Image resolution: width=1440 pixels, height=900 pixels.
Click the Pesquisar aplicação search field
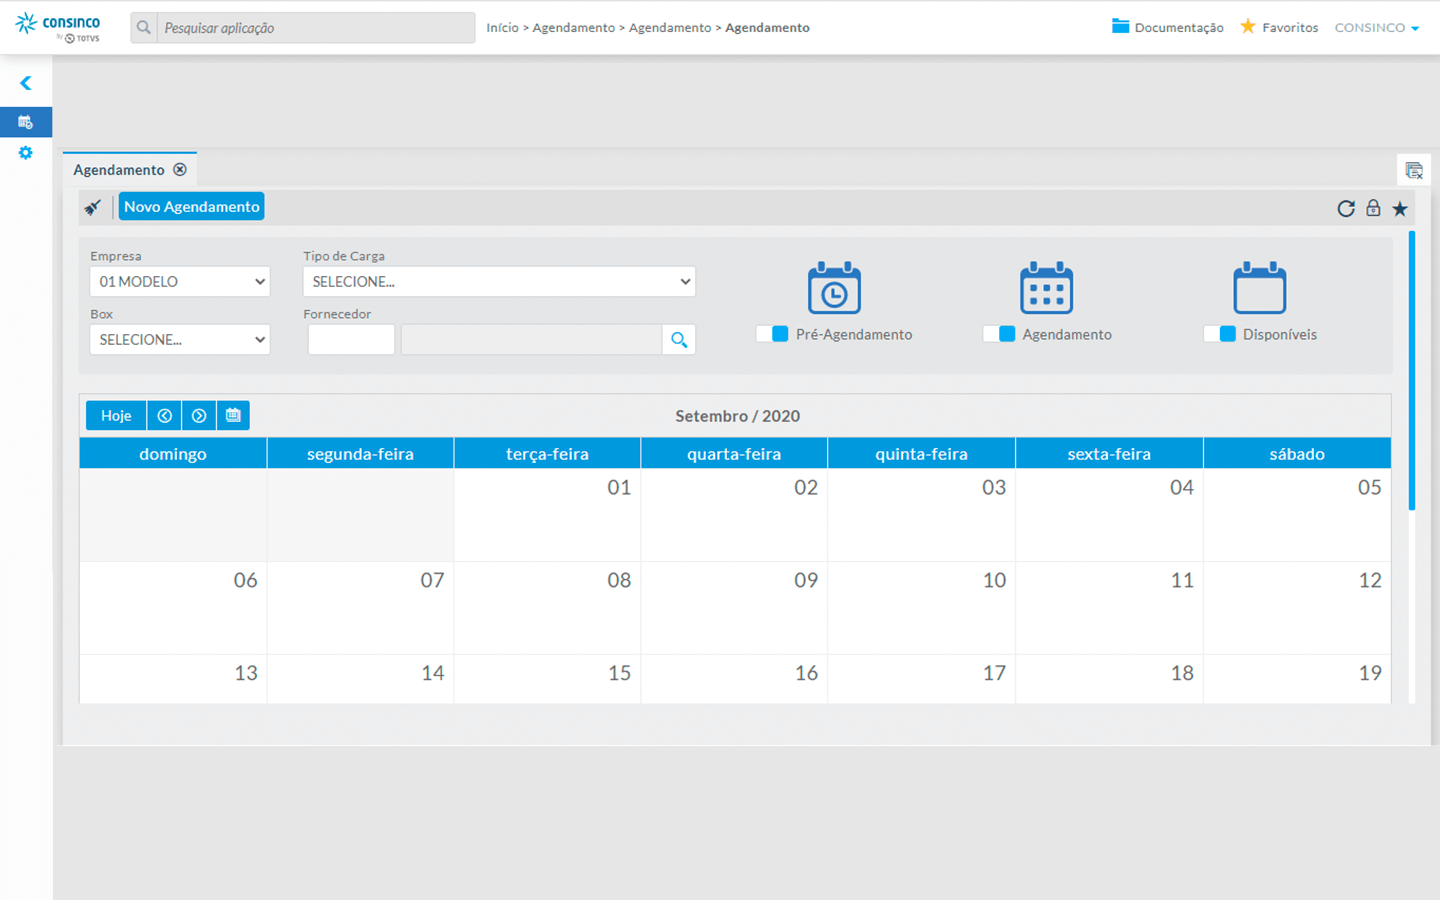coord(315,28)
